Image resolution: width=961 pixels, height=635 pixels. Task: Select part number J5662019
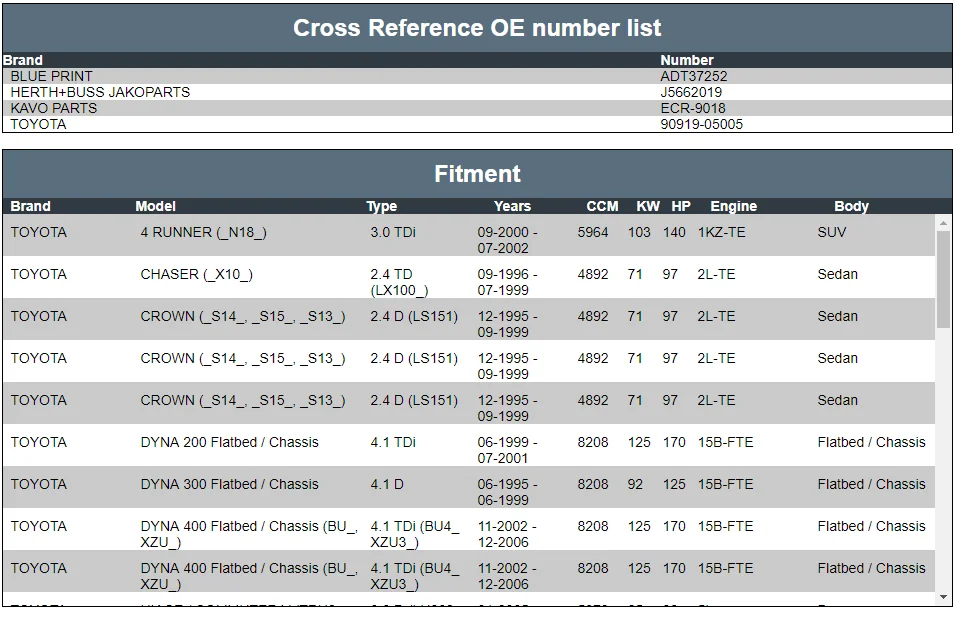click(691, 92)
